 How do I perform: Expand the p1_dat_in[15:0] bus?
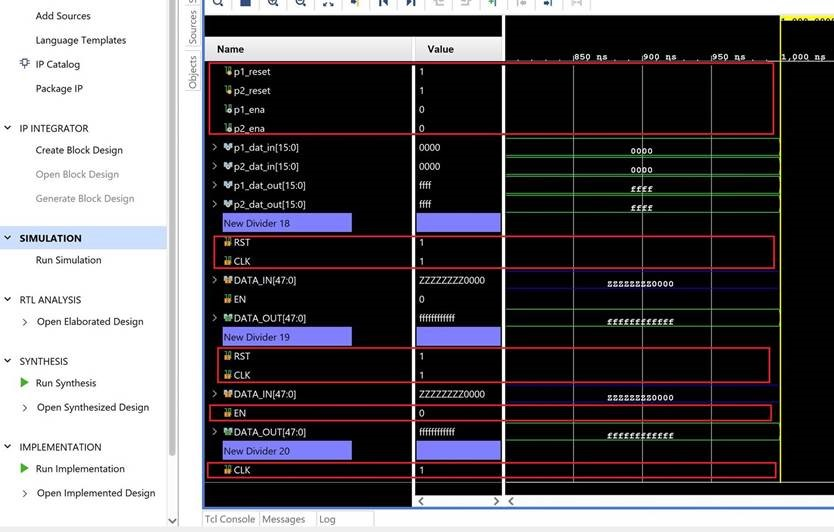pyautogui.click(x=215, y=148)
